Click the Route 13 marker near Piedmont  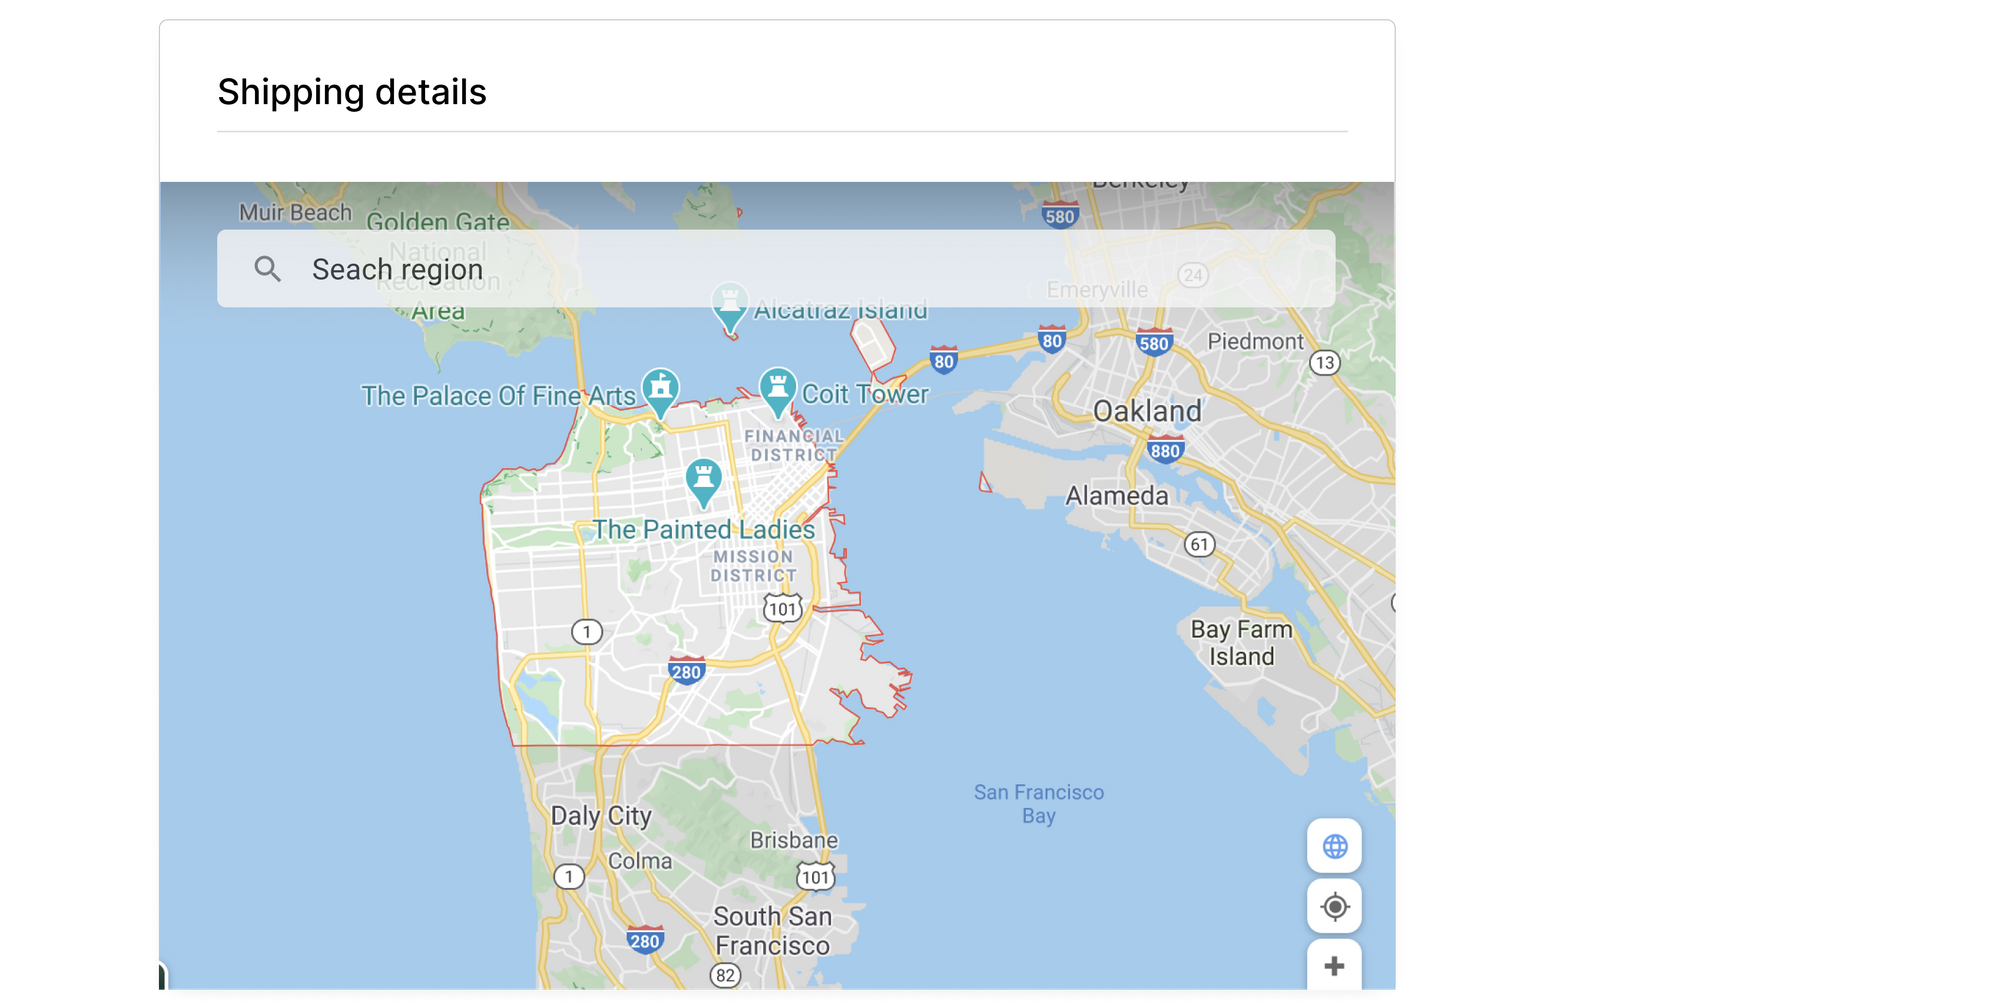coord(1324,362)
